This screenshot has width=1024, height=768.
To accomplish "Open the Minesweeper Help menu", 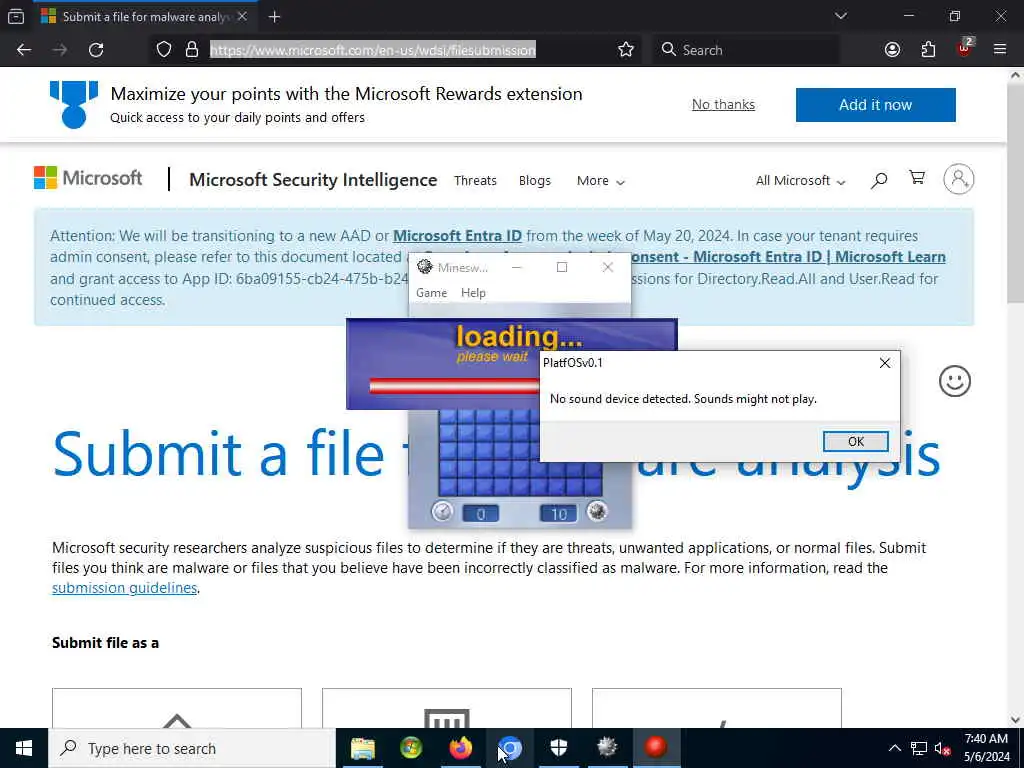I will 473,293.
